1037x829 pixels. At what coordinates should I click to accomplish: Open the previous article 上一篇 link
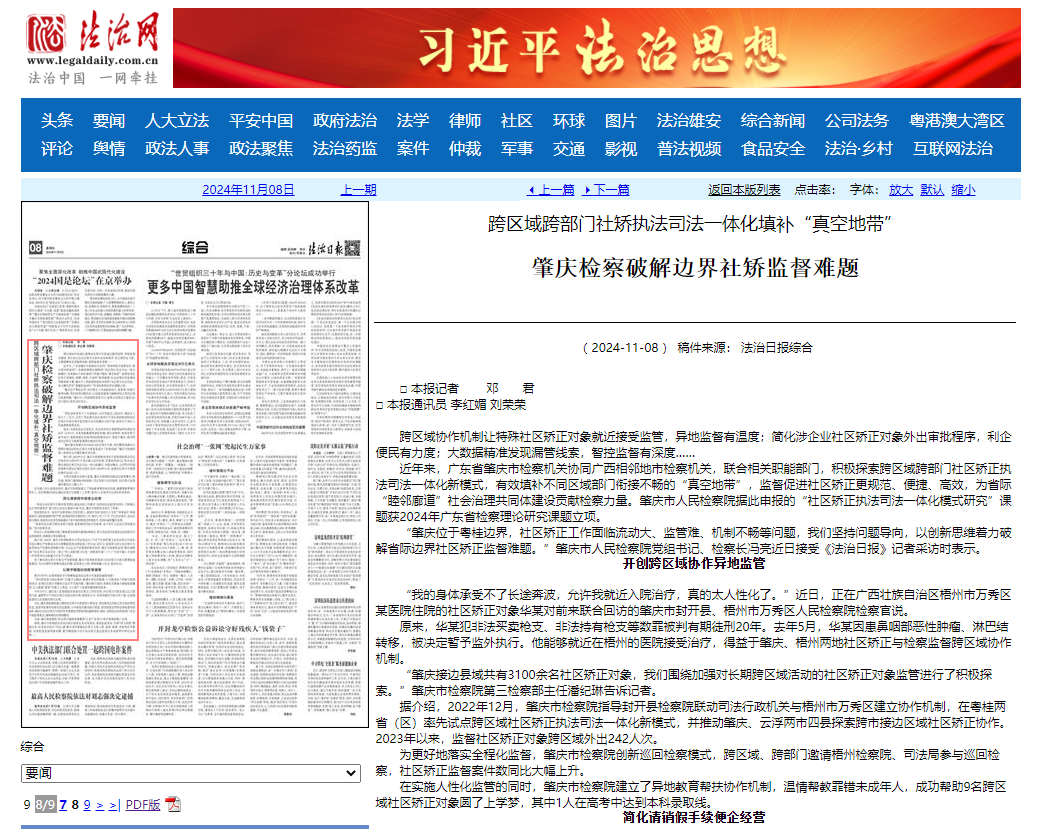point(551,189)
